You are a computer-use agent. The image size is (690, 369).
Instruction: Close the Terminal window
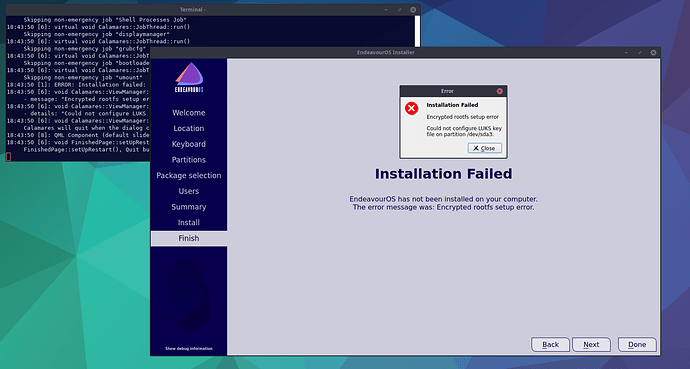coord(413,10)
